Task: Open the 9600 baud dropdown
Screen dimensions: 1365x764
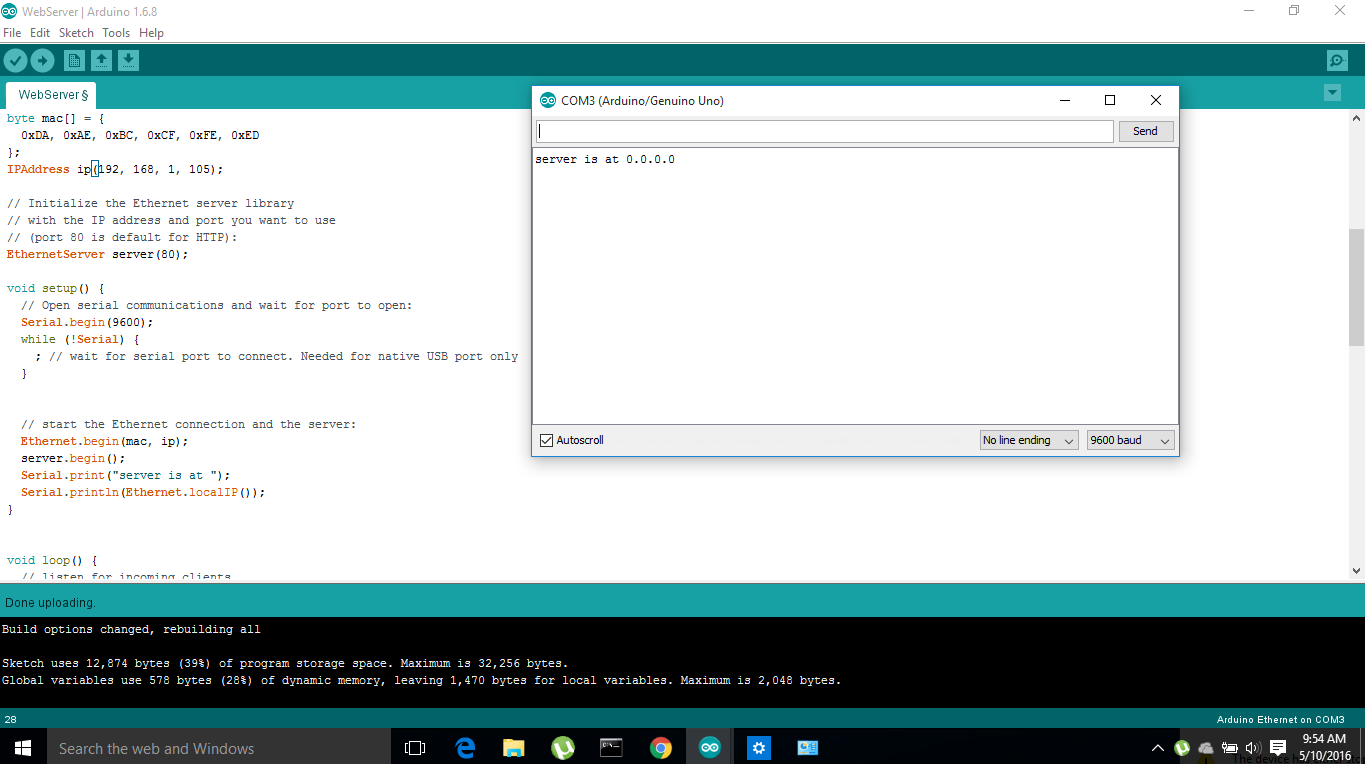Action: click(x=1130, y=440)
